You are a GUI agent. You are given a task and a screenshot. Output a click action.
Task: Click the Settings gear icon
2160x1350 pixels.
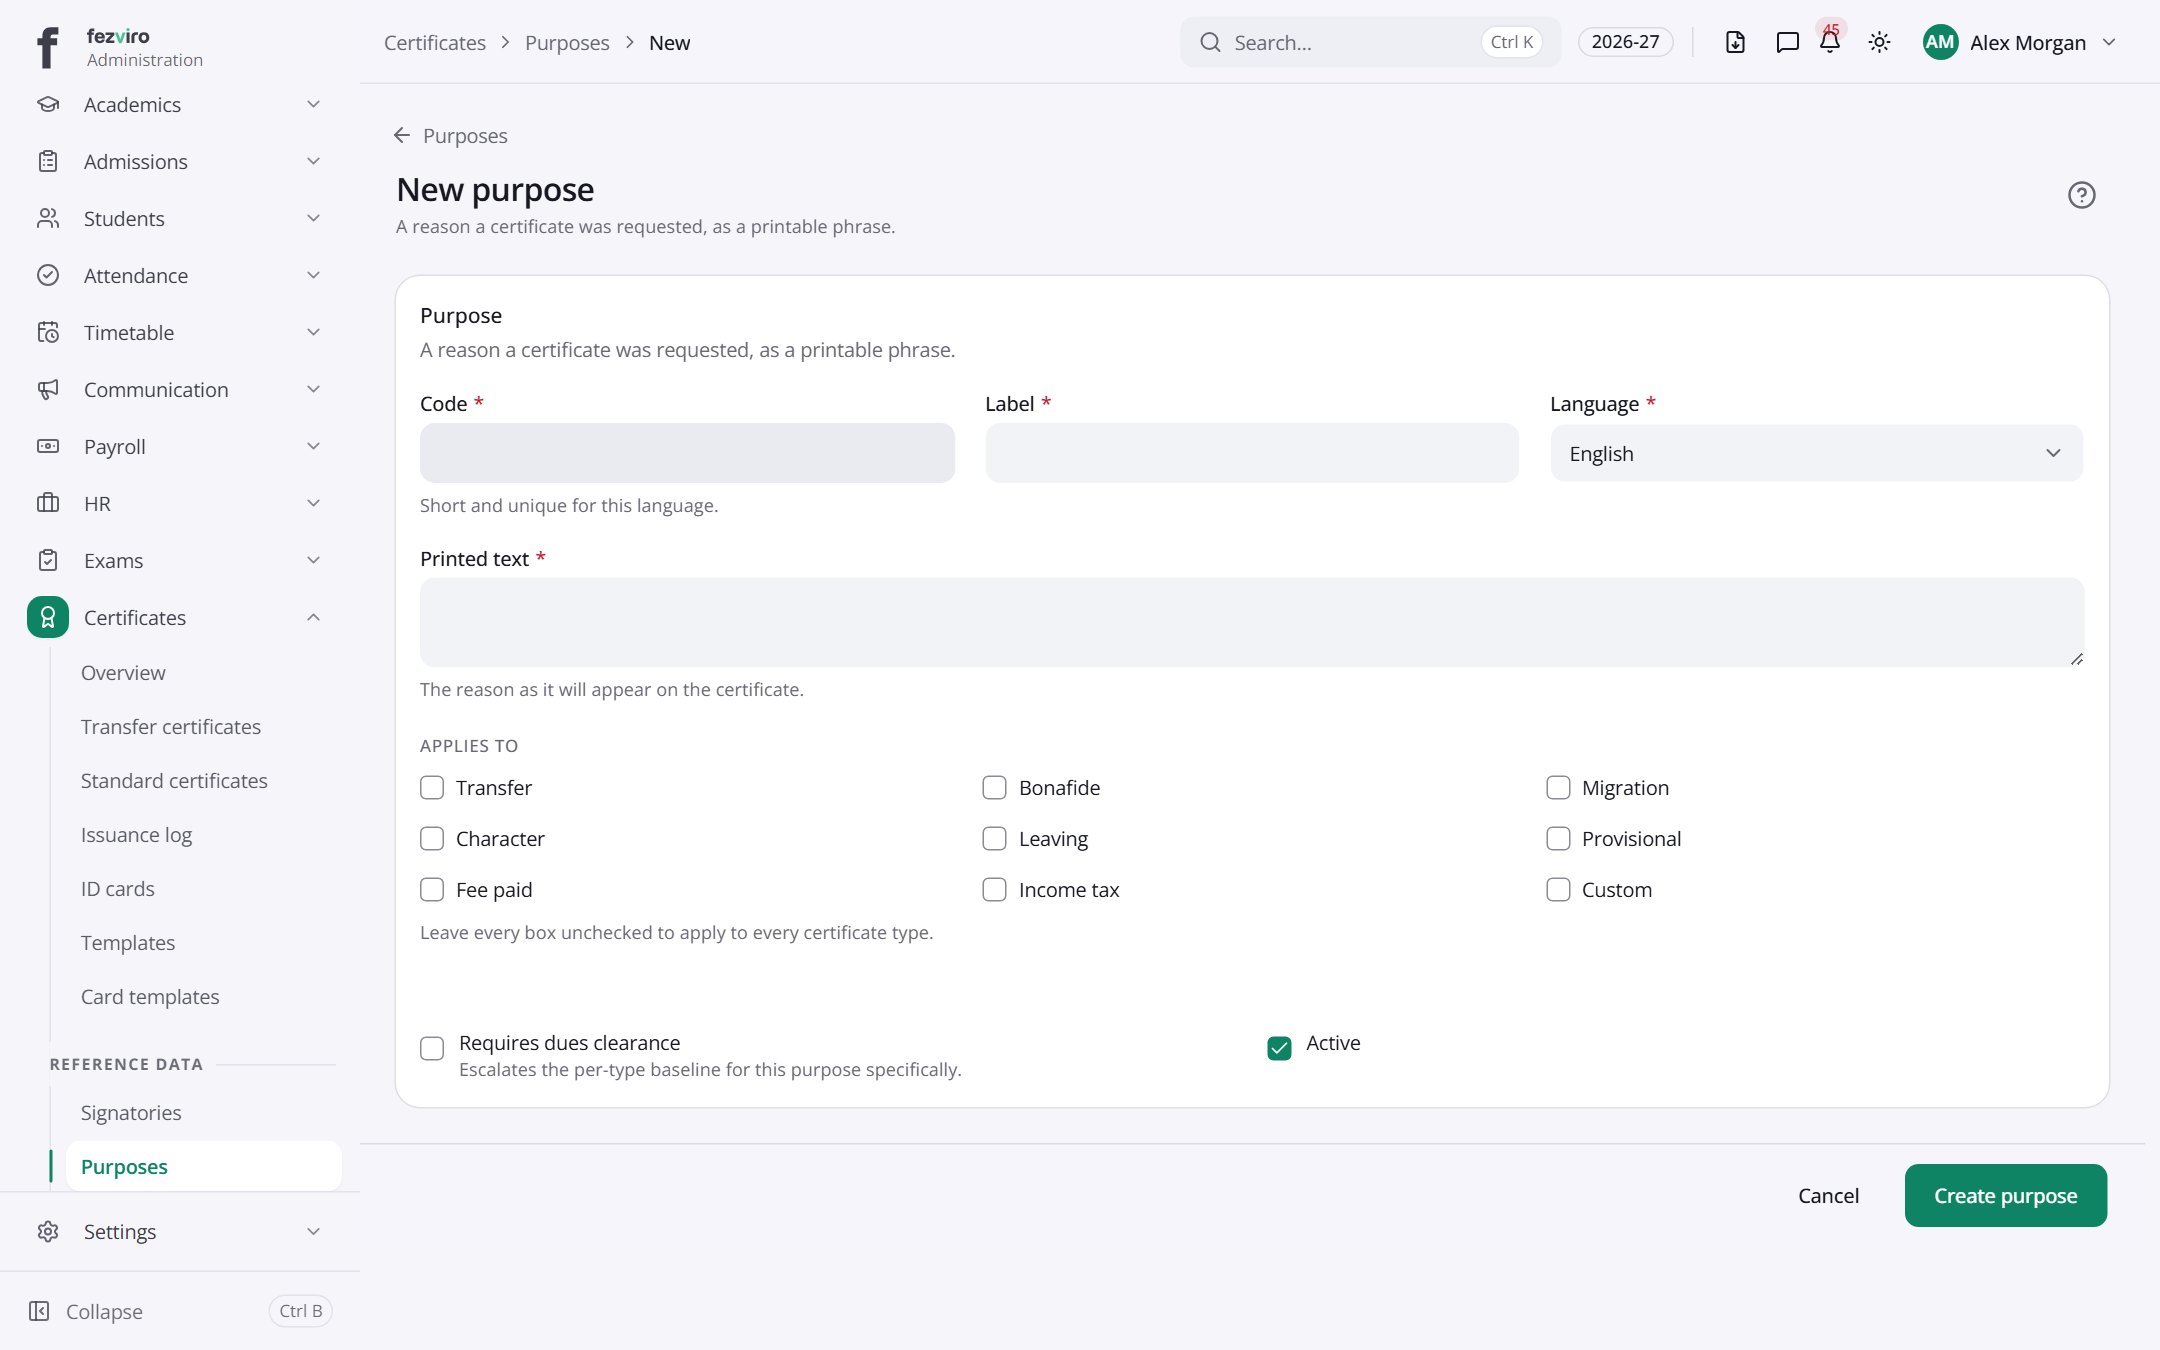[x=48, y=1232]
